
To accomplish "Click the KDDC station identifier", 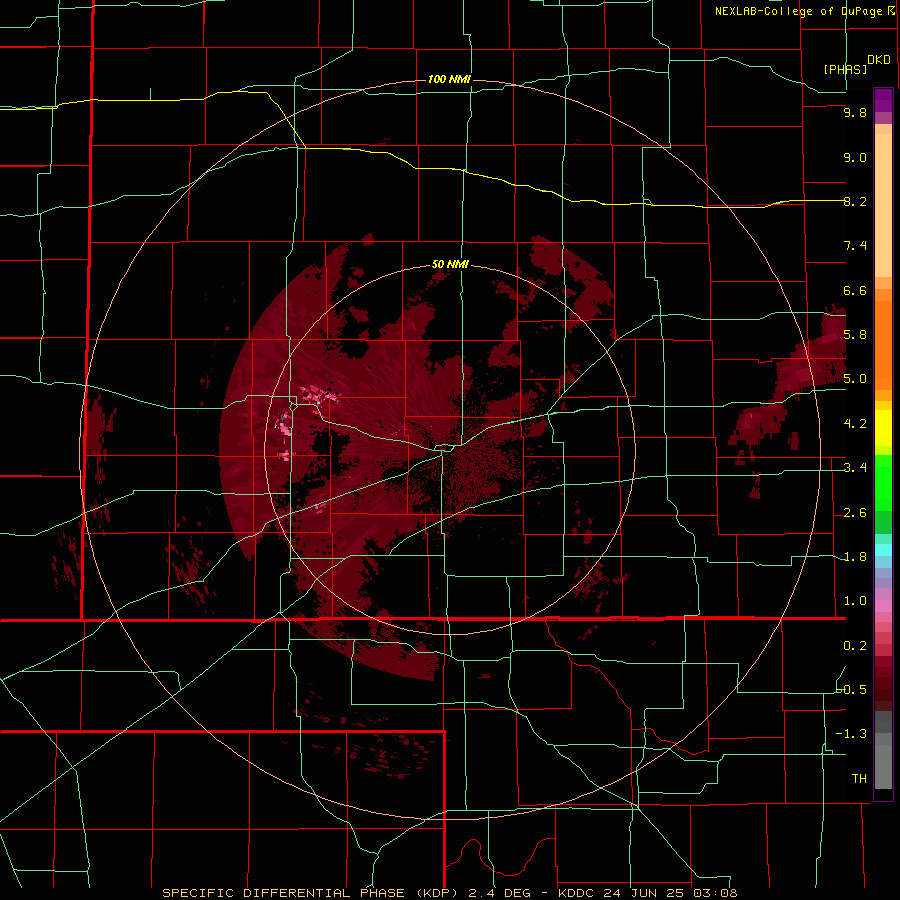I will click(575, 893).
